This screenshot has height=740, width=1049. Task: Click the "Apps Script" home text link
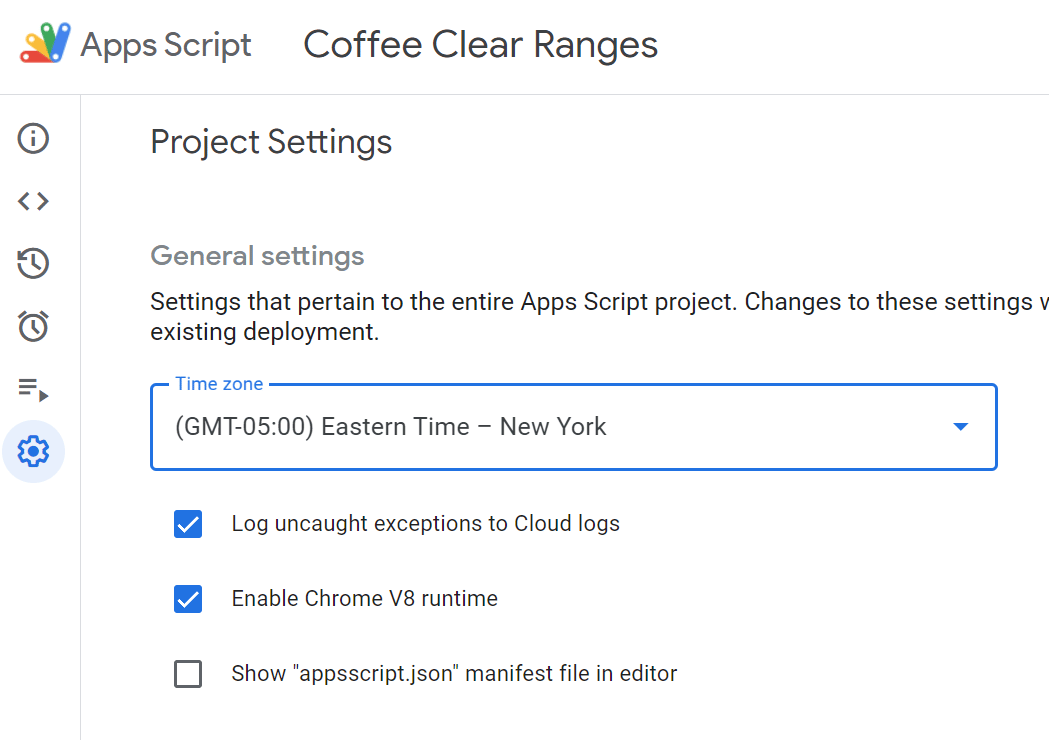[166, 45]
